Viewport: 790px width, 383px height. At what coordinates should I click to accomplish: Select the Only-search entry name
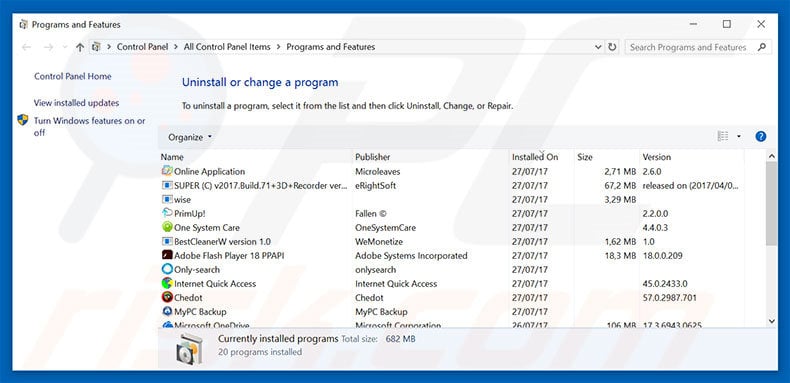click(197, 270)
